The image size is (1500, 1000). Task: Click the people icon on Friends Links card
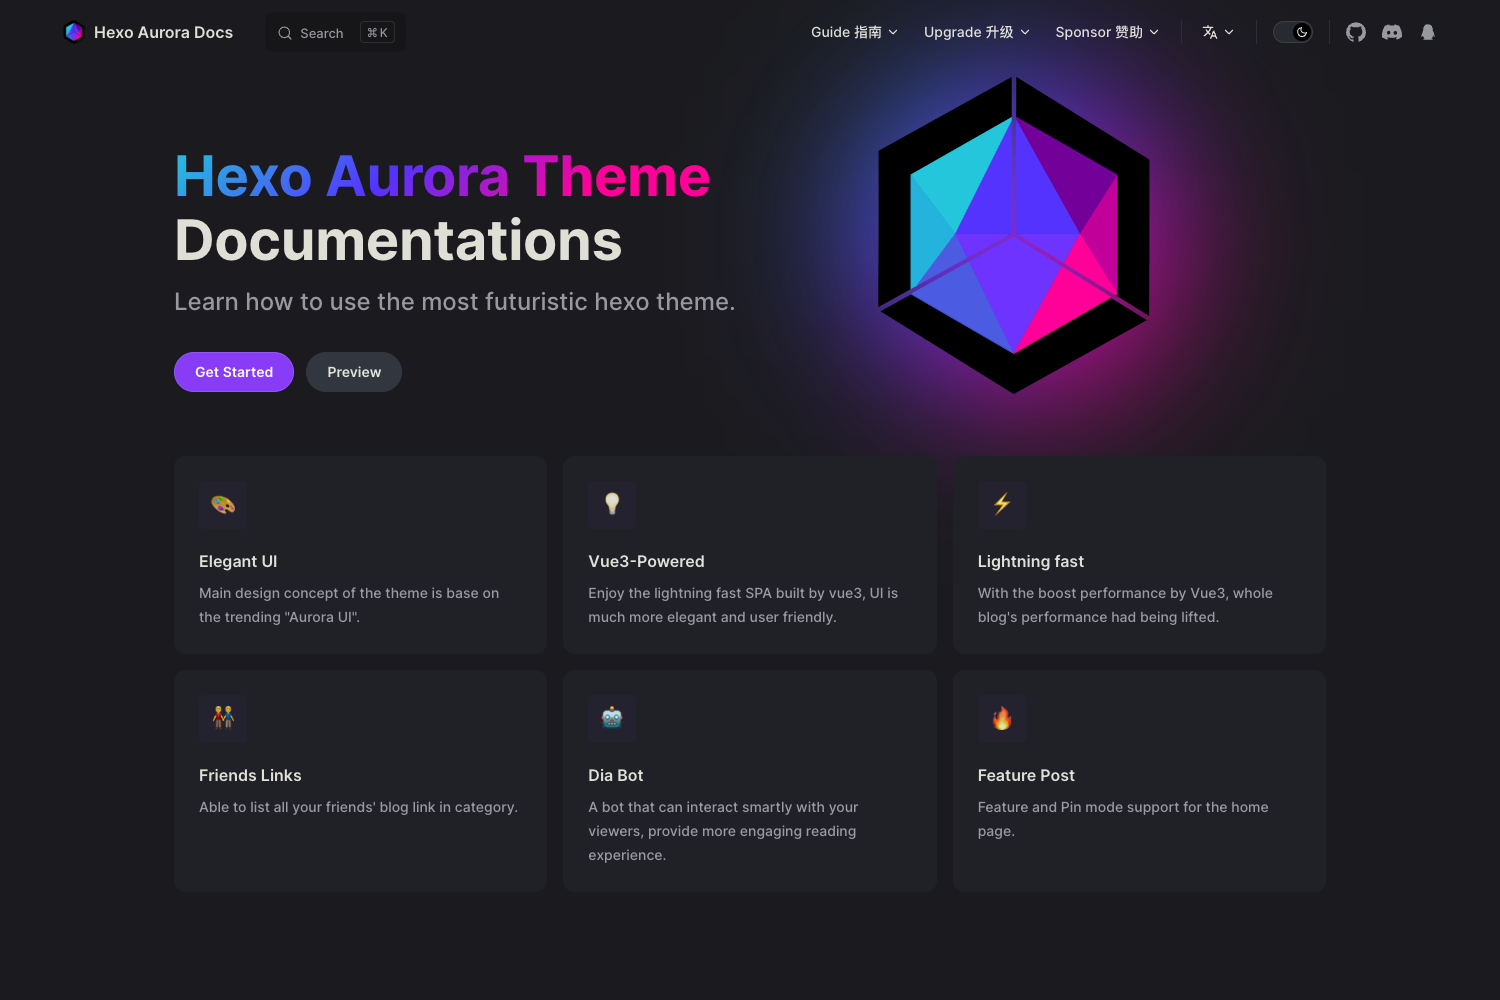[223, 719]
